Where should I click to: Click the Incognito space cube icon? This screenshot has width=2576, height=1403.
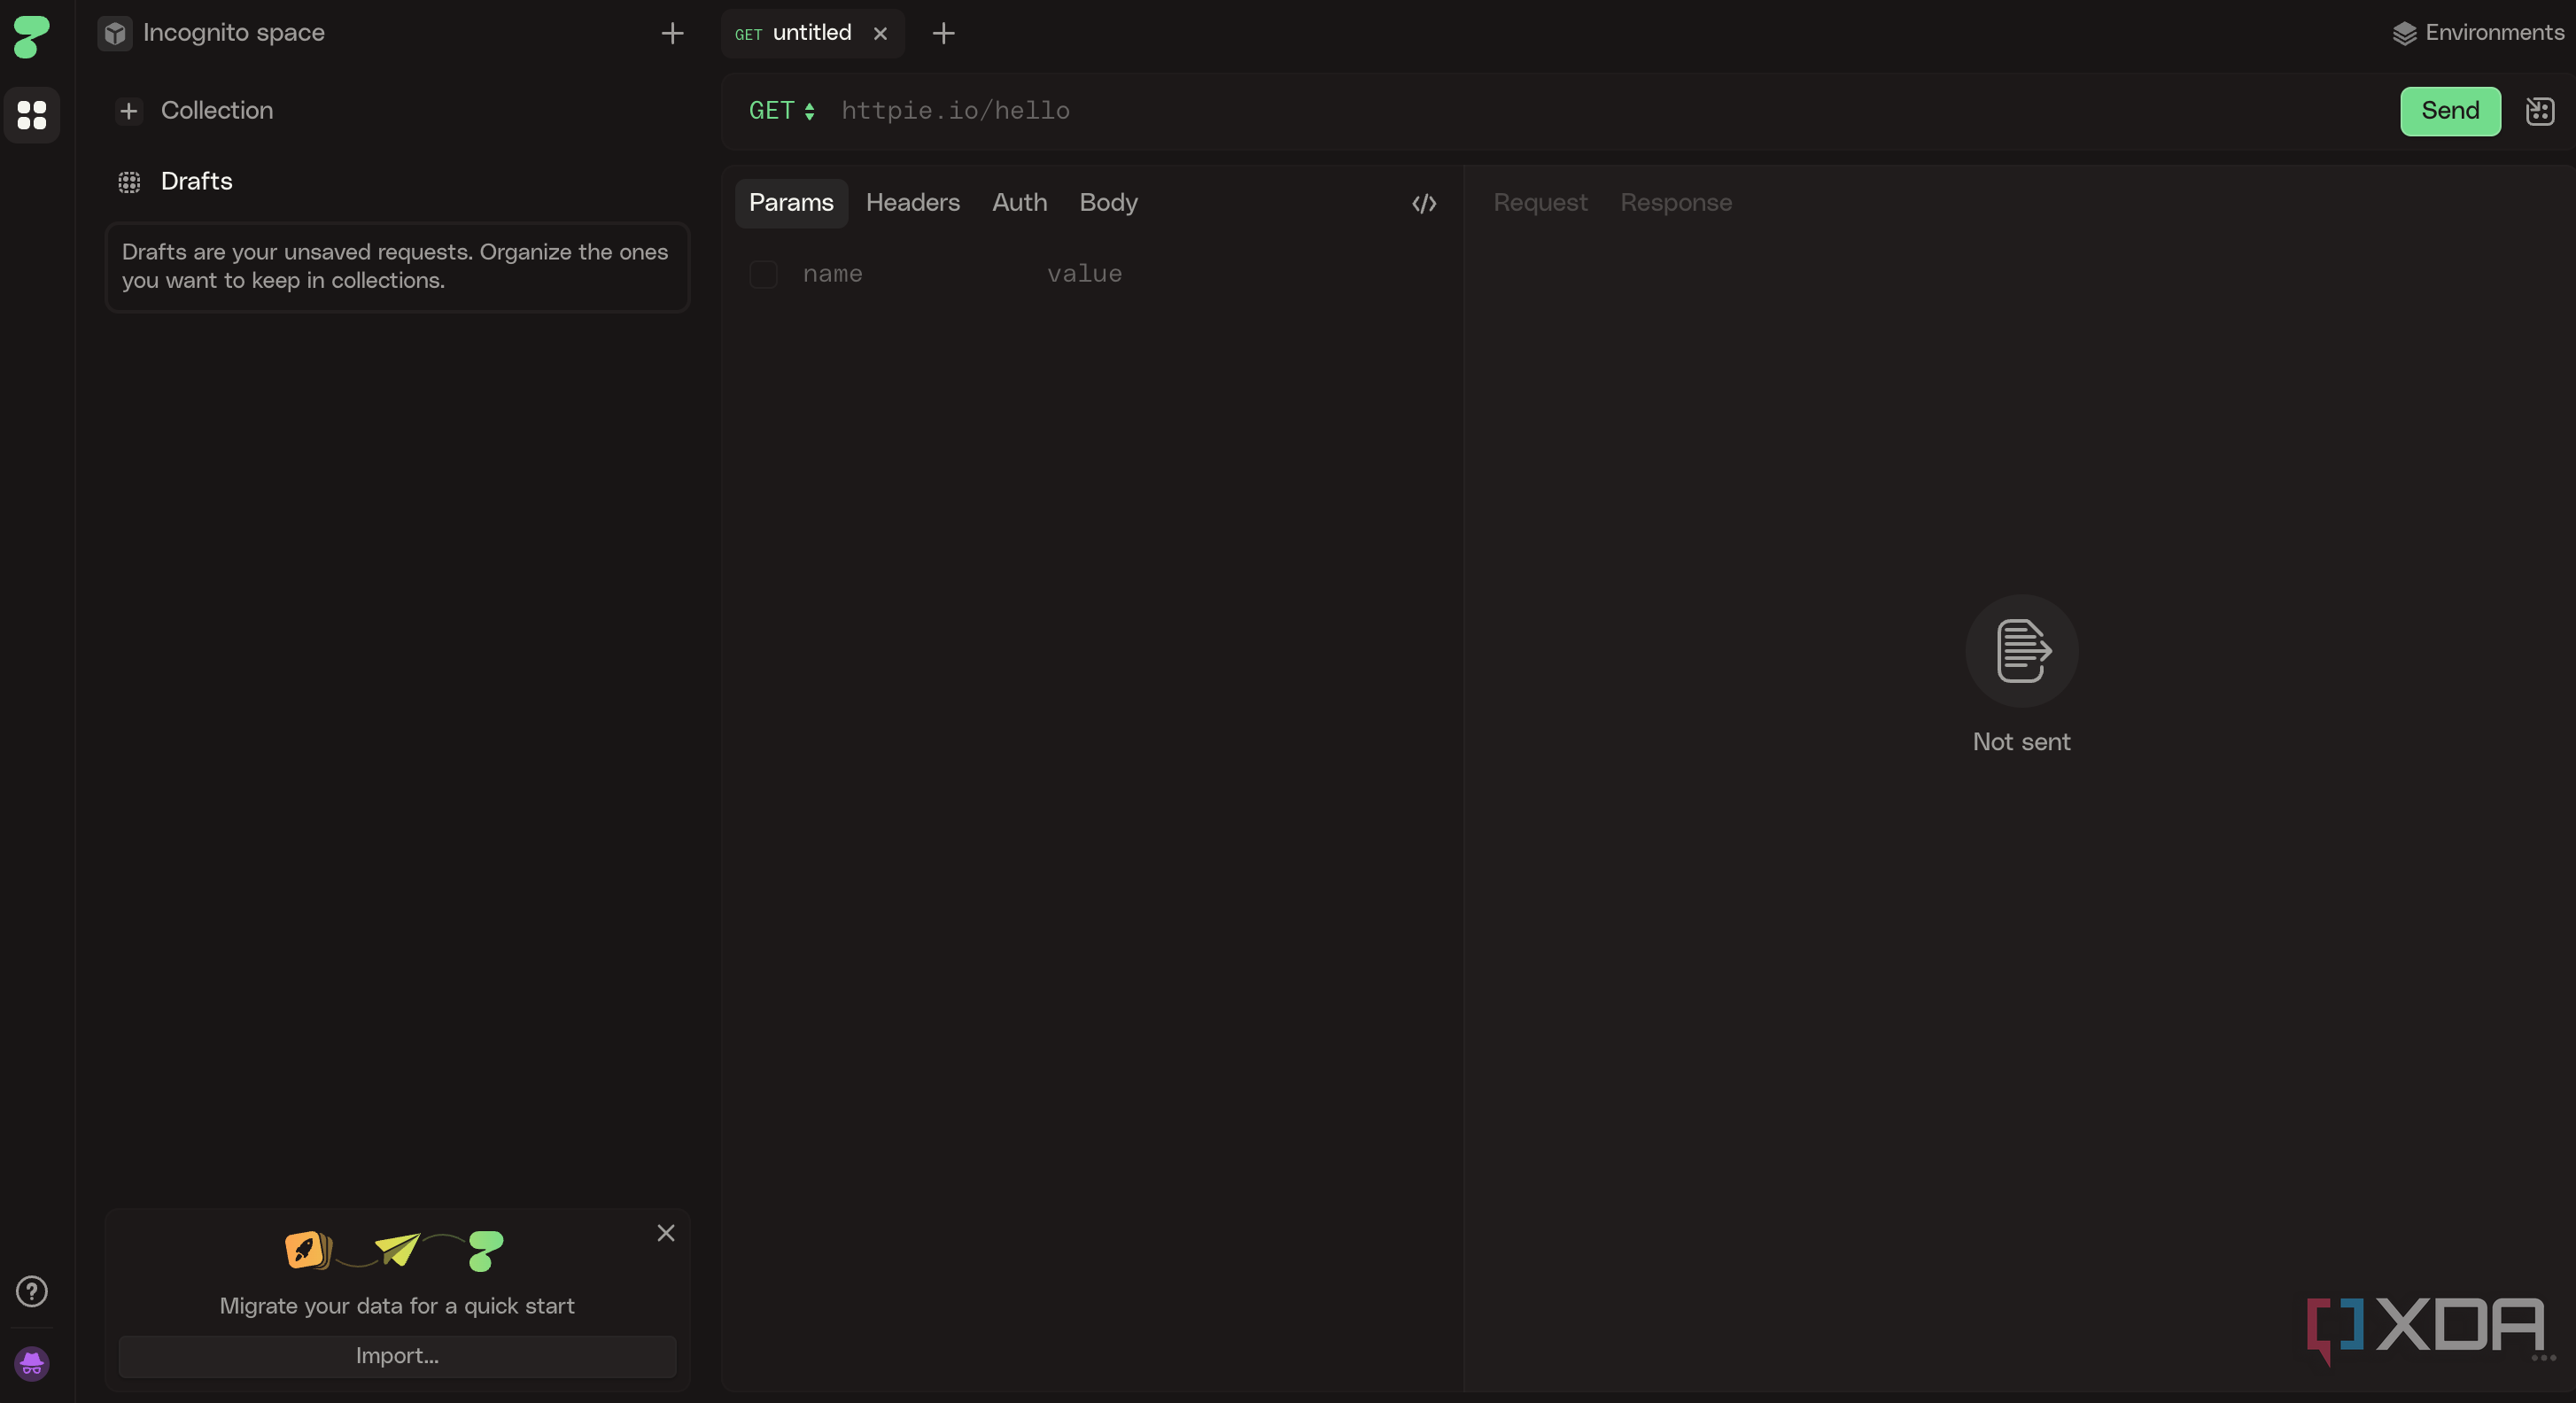pos(115,33)
